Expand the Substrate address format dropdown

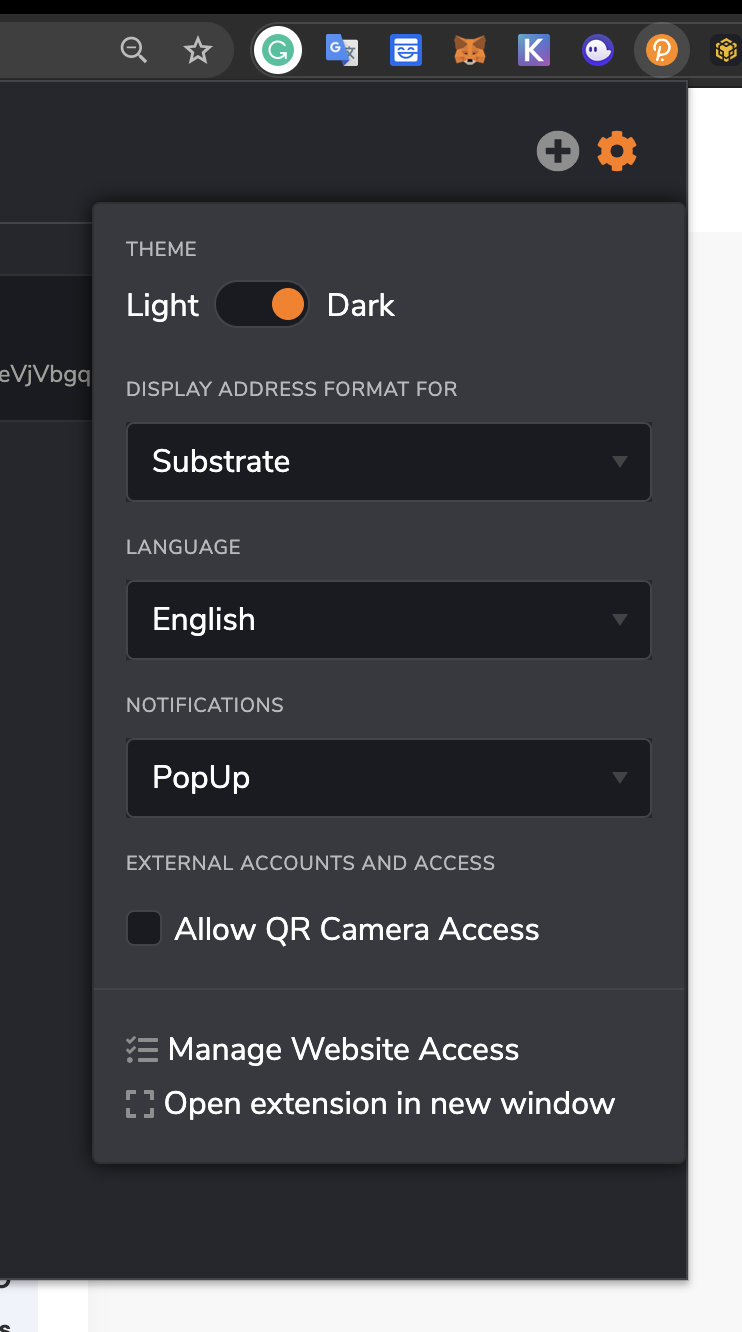pyautogui.click(x=389, y=462)
